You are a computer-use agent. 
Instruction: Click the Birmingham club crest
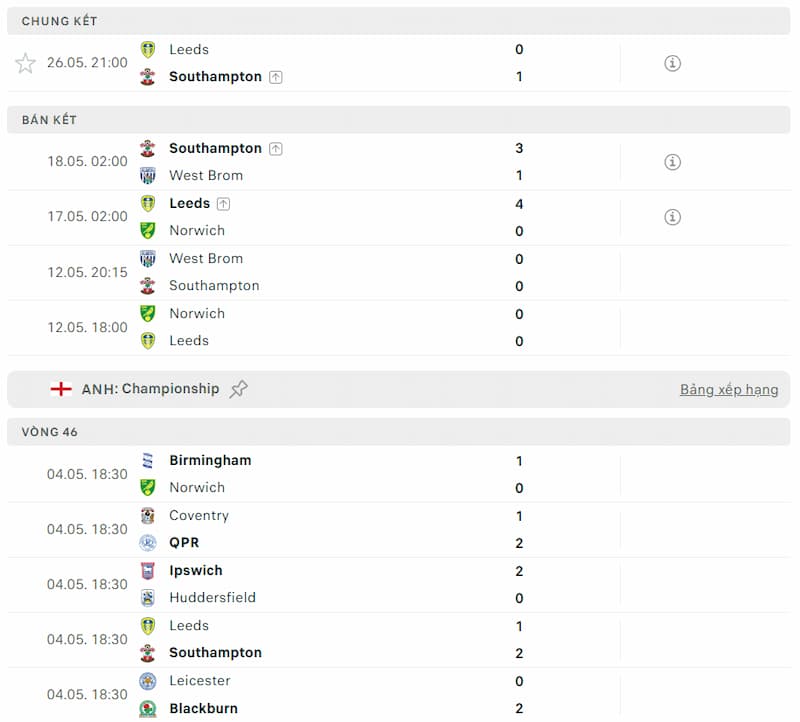pyautogui.click(x=148, y=461)
